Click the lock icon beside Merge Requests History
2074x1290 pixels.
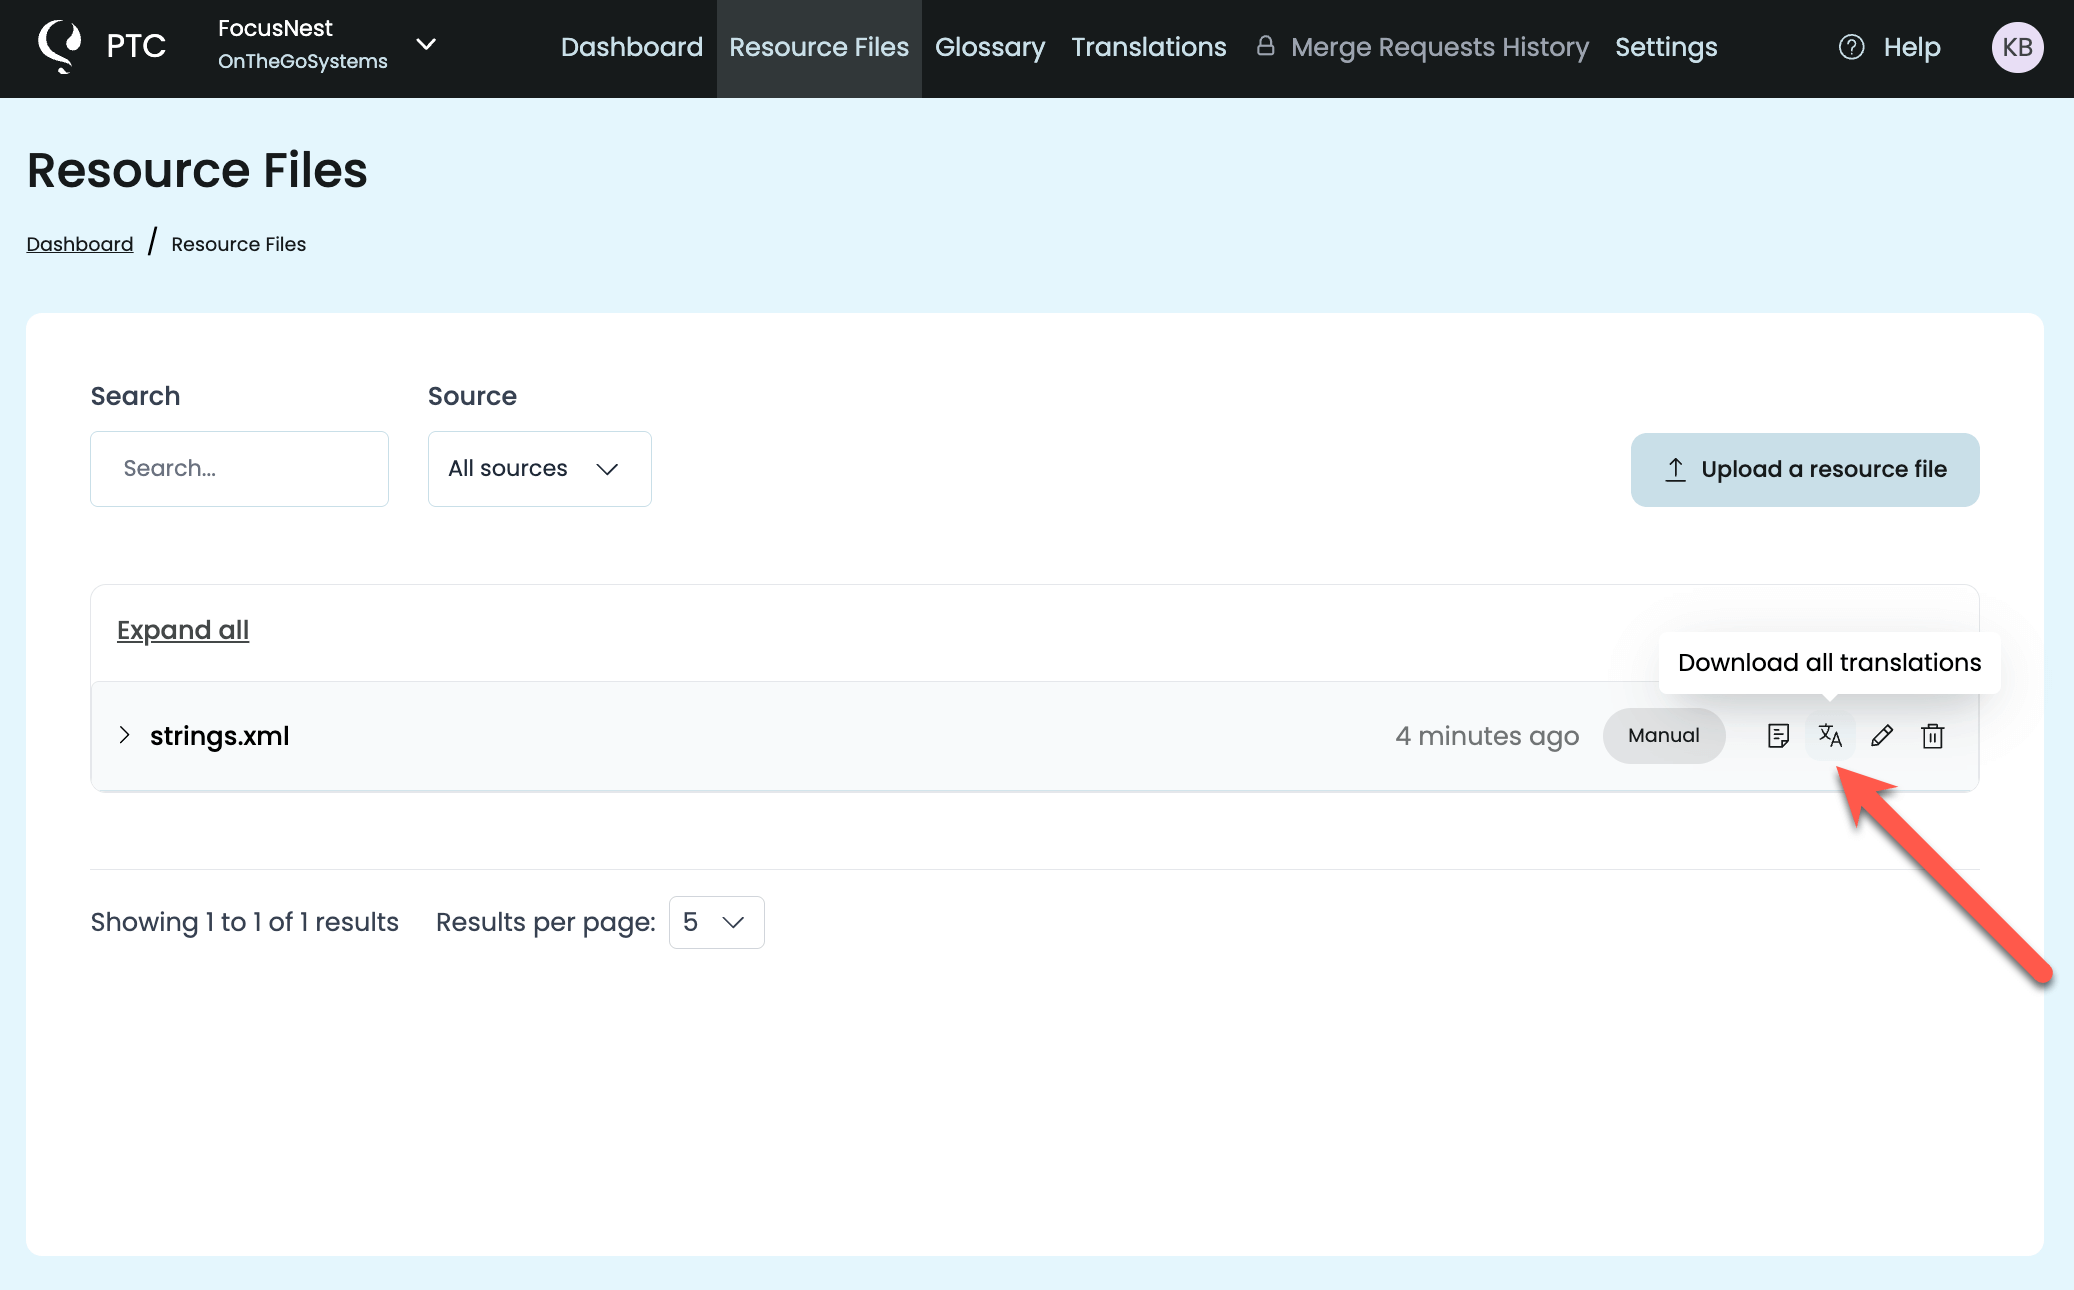[x=1266, y=45]
